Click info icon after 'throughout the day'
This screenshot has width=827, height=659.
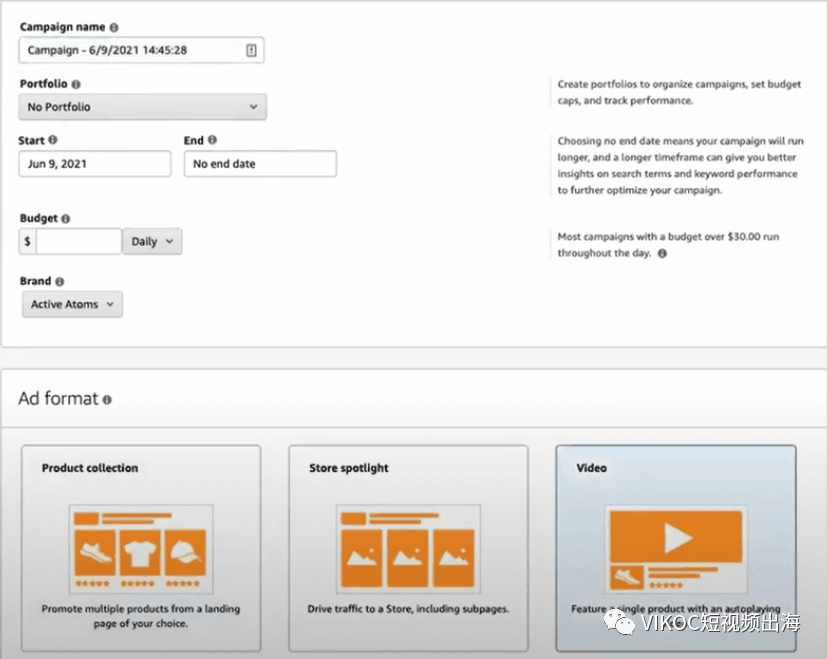coord(662,253)
